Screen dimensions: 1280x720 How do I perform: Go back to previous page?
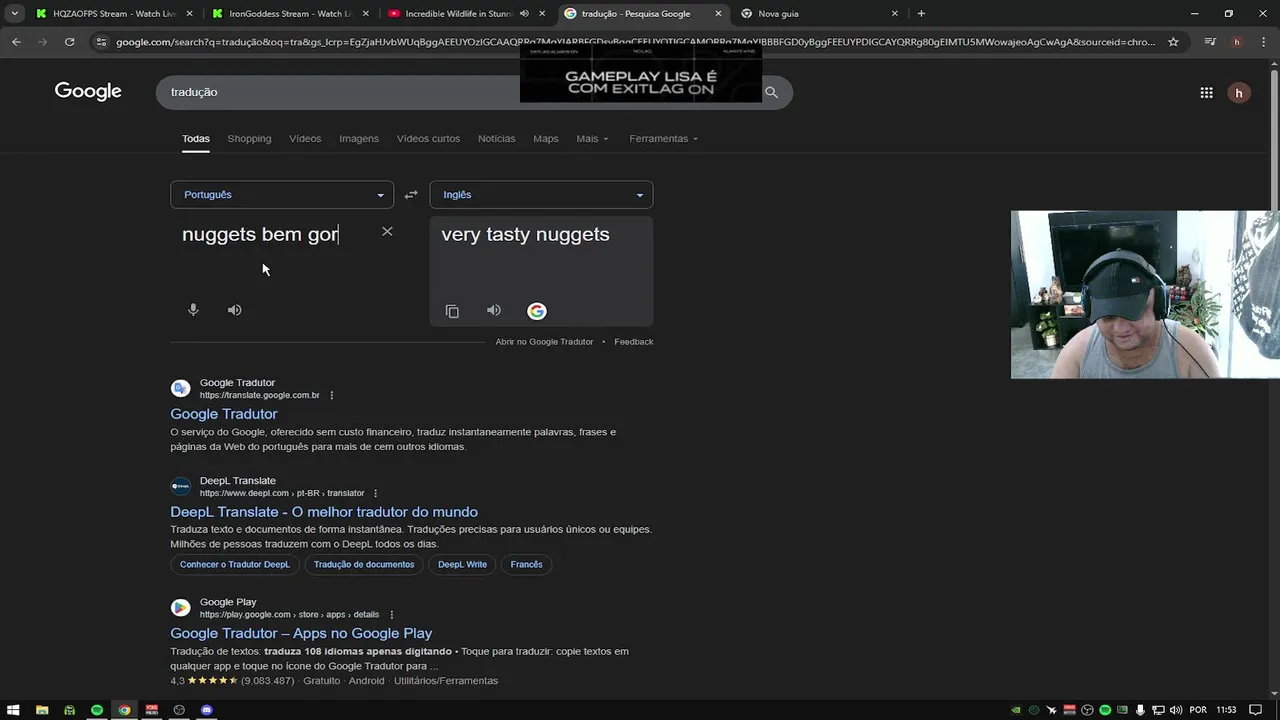tap(16, 42)
